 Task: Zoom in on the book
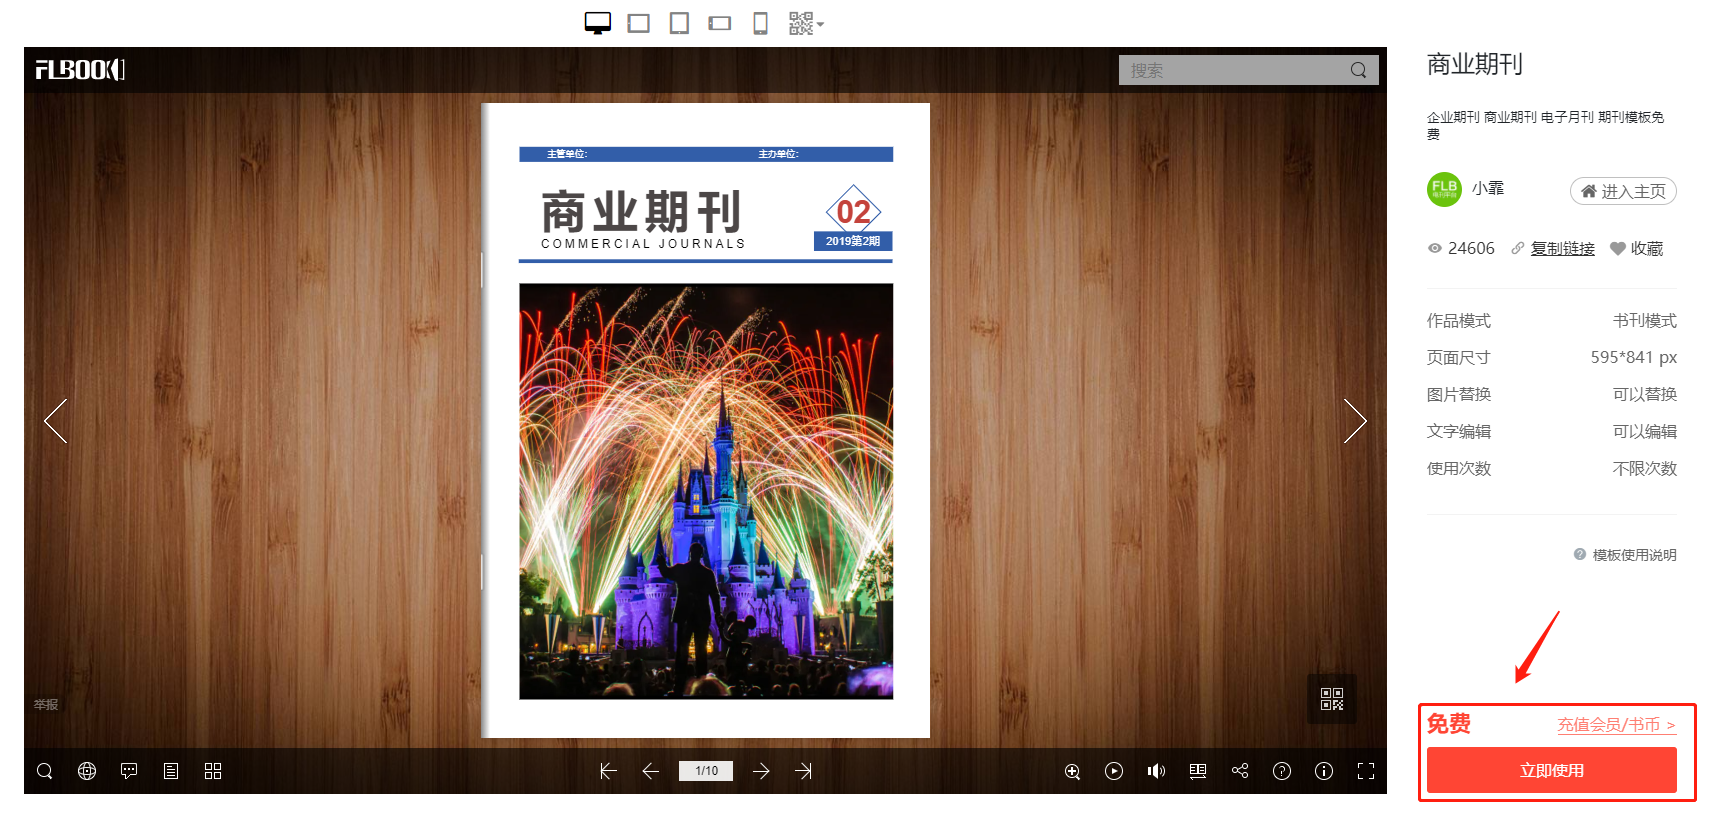pyautogui.click(x=1072, y=771)
